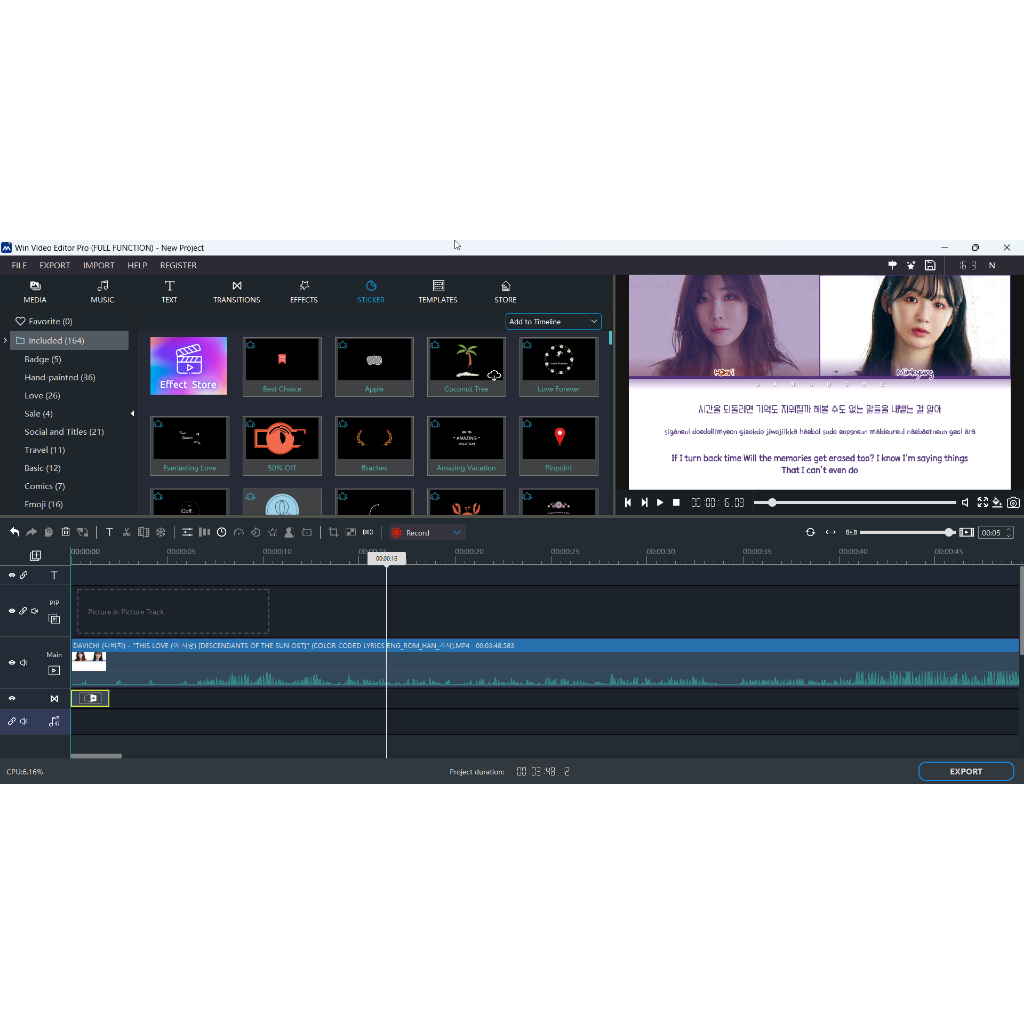Enter fullscreen preview mode
The image size is (1024, 1024).
pyautogui.click(x=982, y=502)
